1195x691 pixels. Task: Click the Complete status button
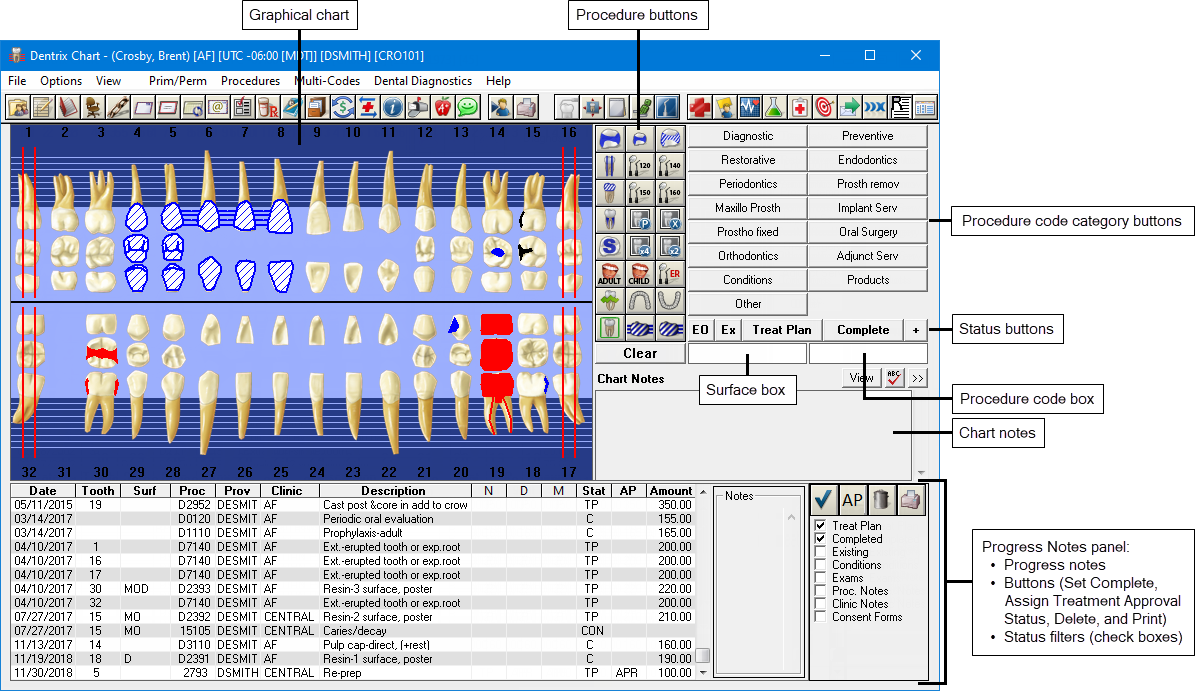(x=863, y=330)
